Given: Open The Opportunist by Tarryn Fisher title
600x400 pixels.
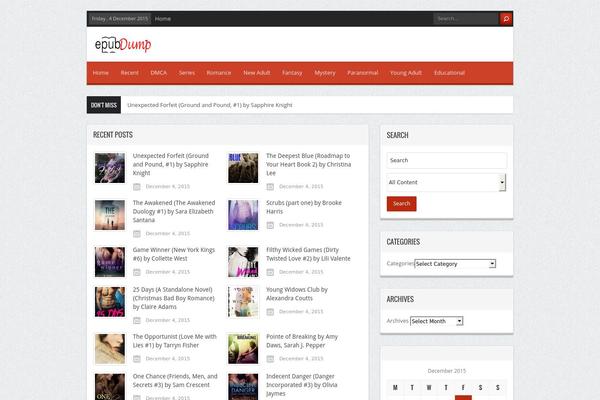Looking at the screenshot, I should coord(174,341).
